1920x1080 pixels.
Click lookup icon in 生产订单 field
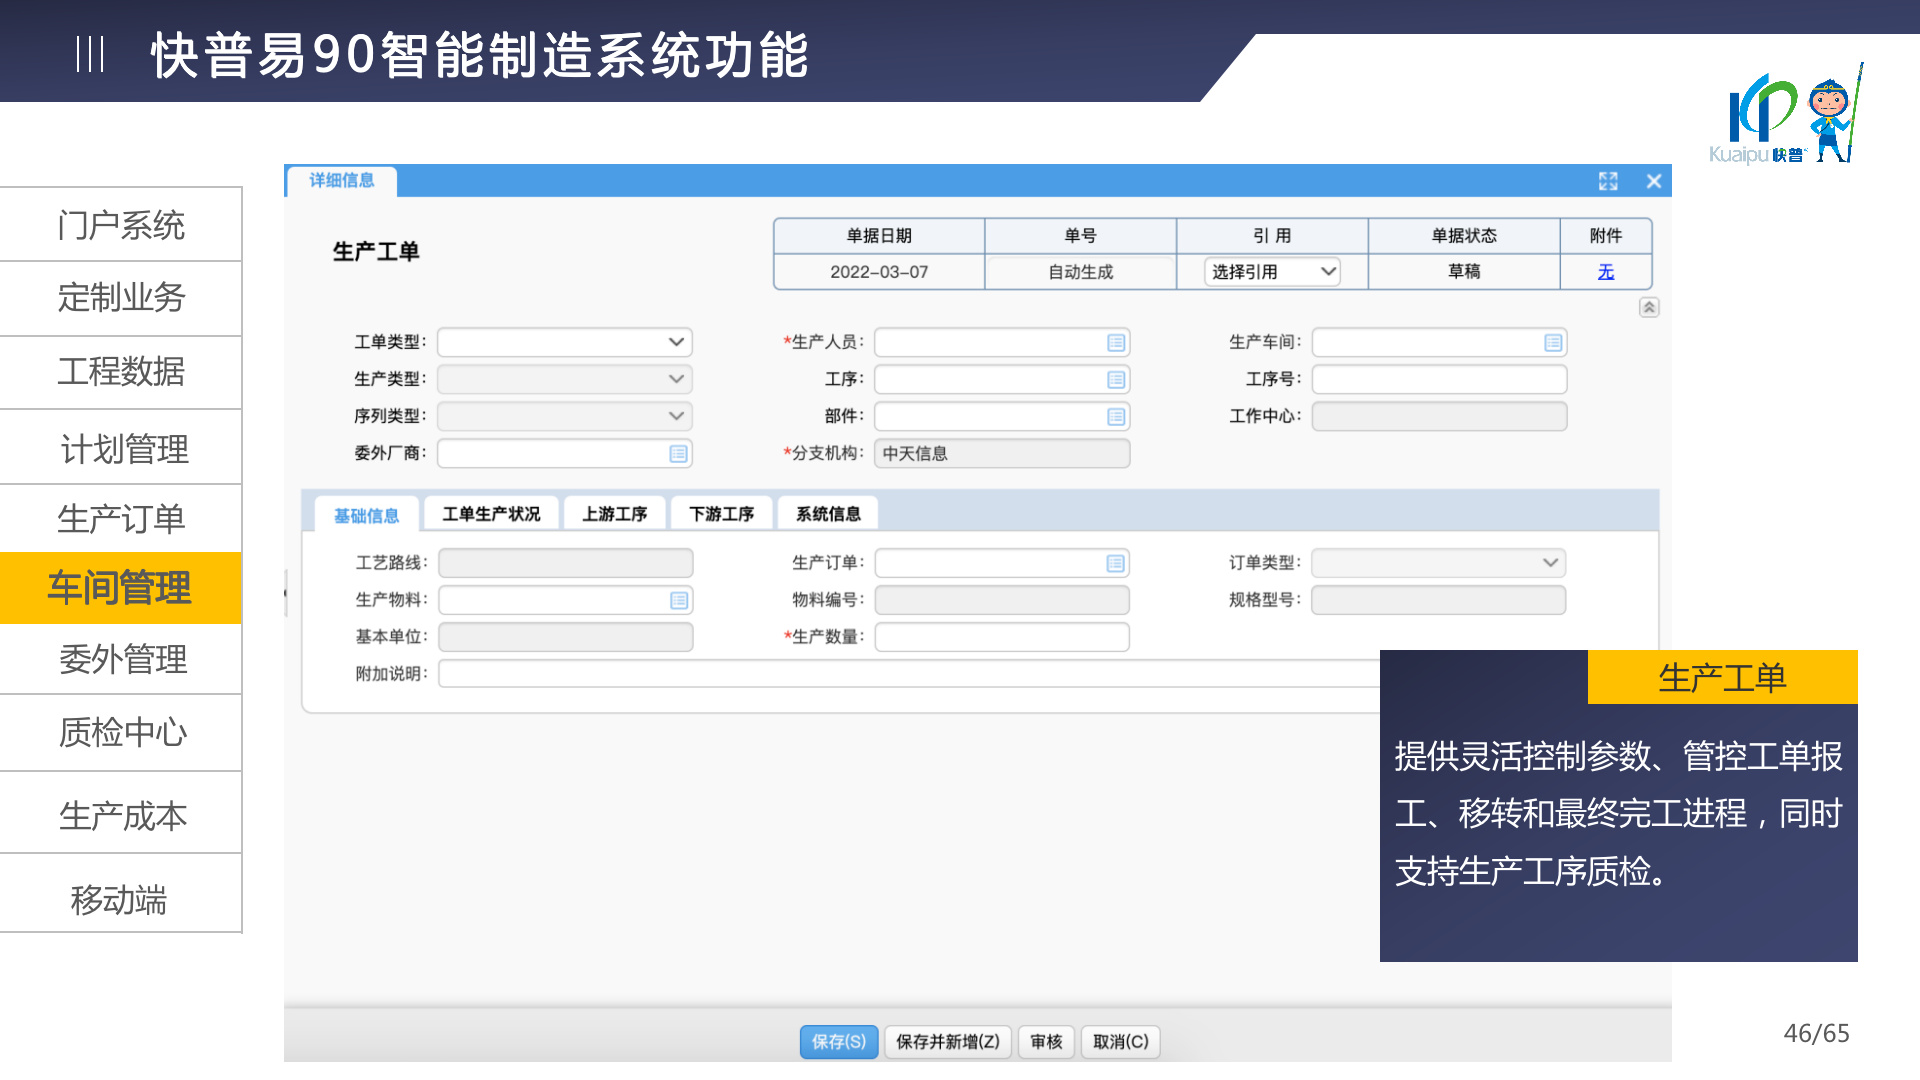(x=1115, y=564)
